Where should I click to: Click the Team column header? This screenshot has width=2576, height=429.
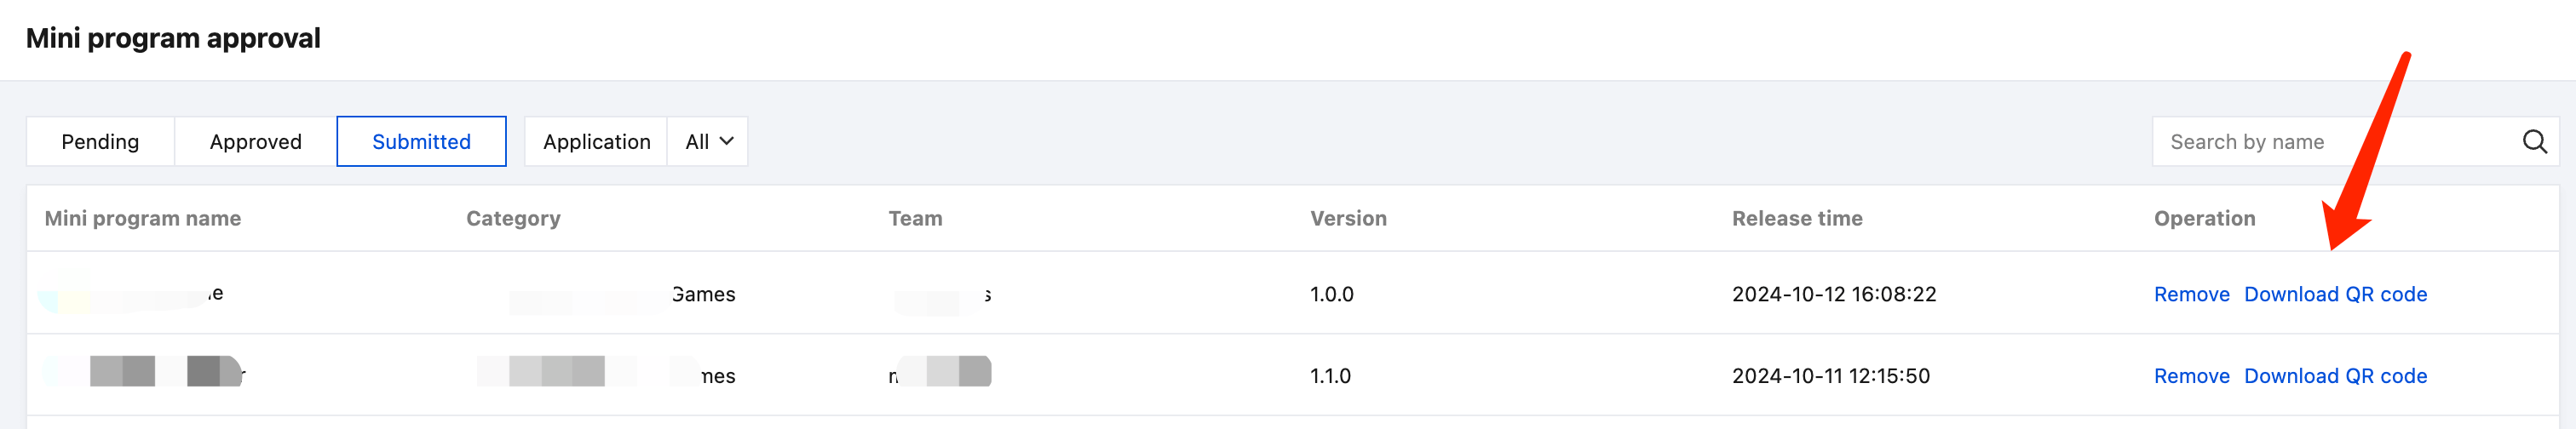coord(915,218)
